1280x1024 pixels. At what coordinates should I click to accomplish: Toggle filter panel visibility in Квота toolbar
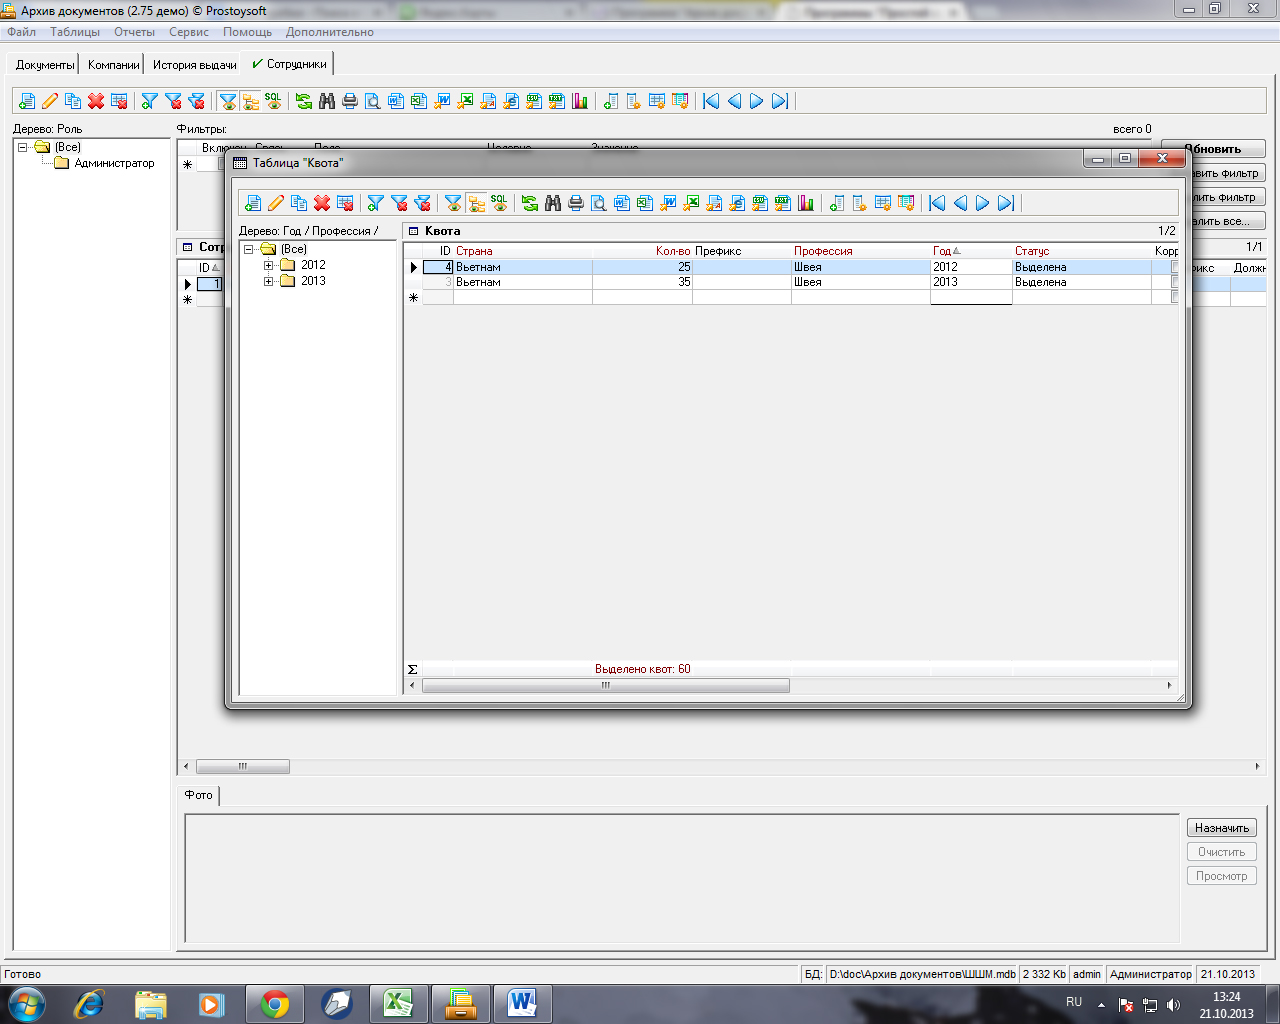point(453,203)
